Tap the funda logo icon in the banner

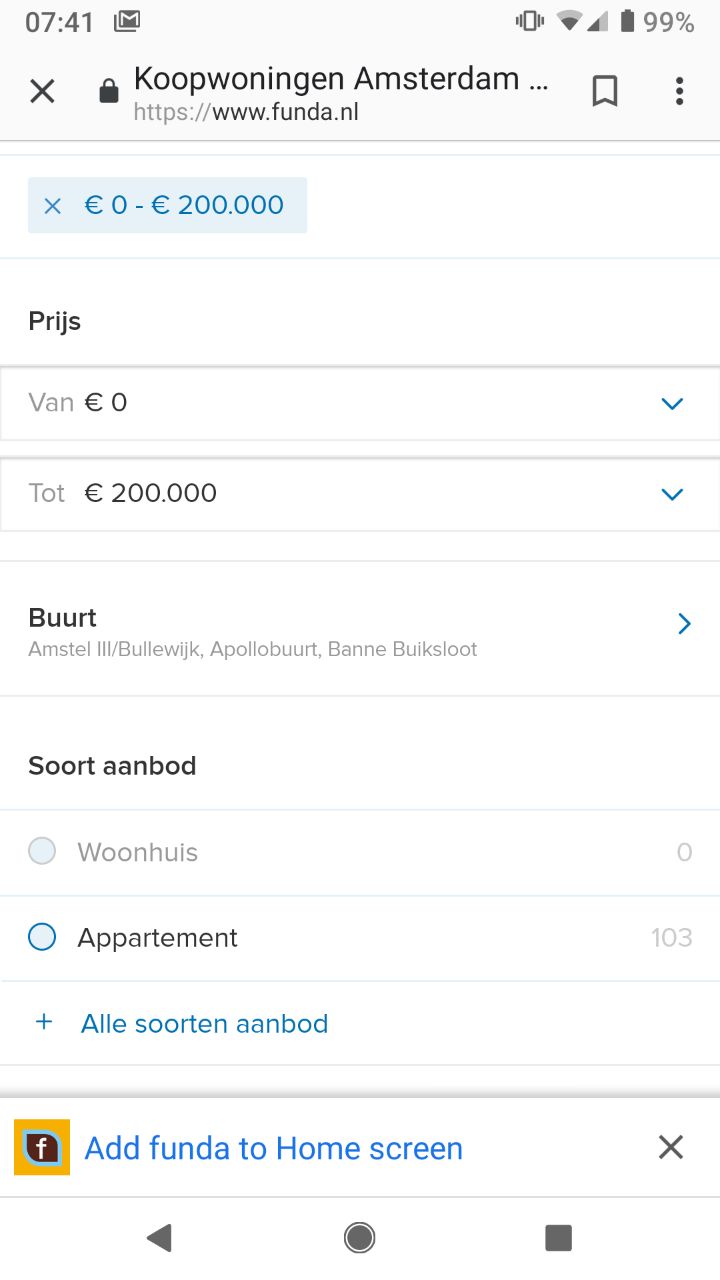click(x=42, y=1147)
